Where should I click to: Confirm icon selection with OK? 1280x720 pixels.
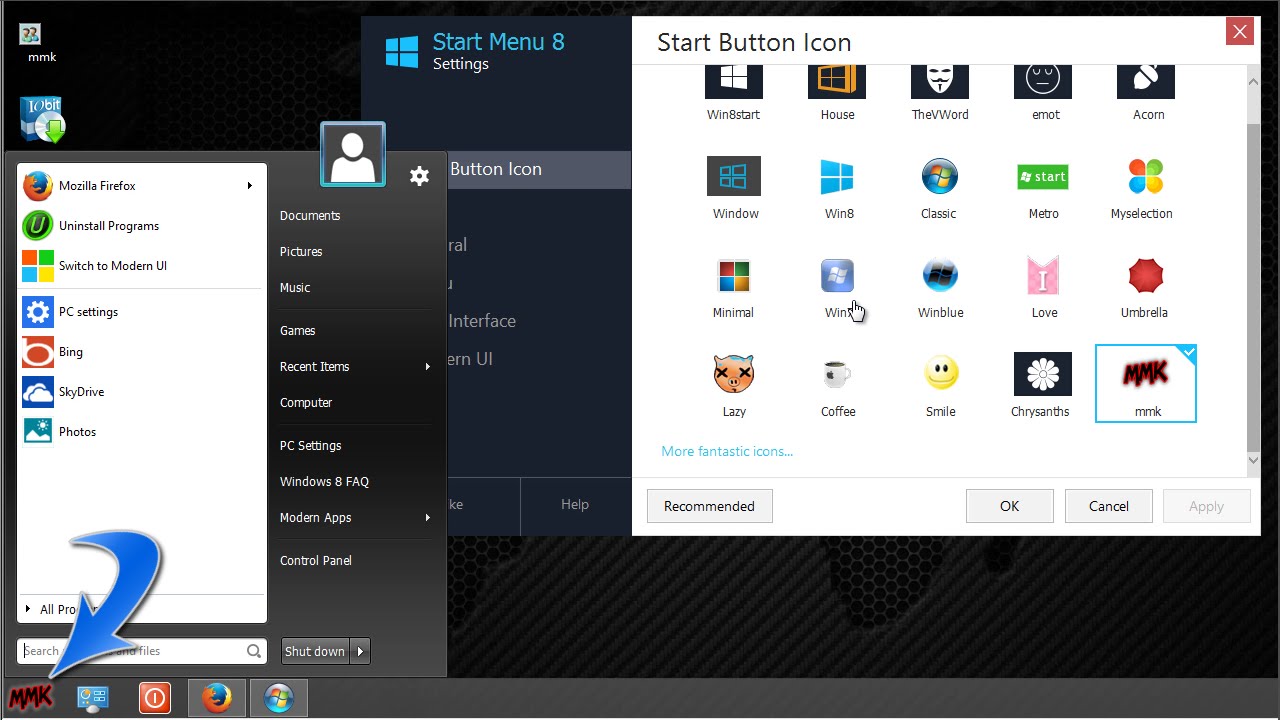(1009, 506)
